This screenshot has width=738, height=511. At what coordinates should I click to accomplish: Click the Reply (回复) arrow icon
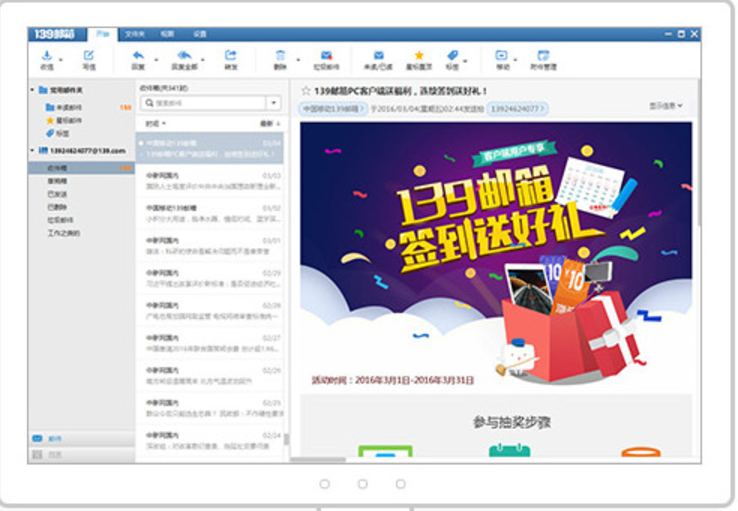coord(138,56)
